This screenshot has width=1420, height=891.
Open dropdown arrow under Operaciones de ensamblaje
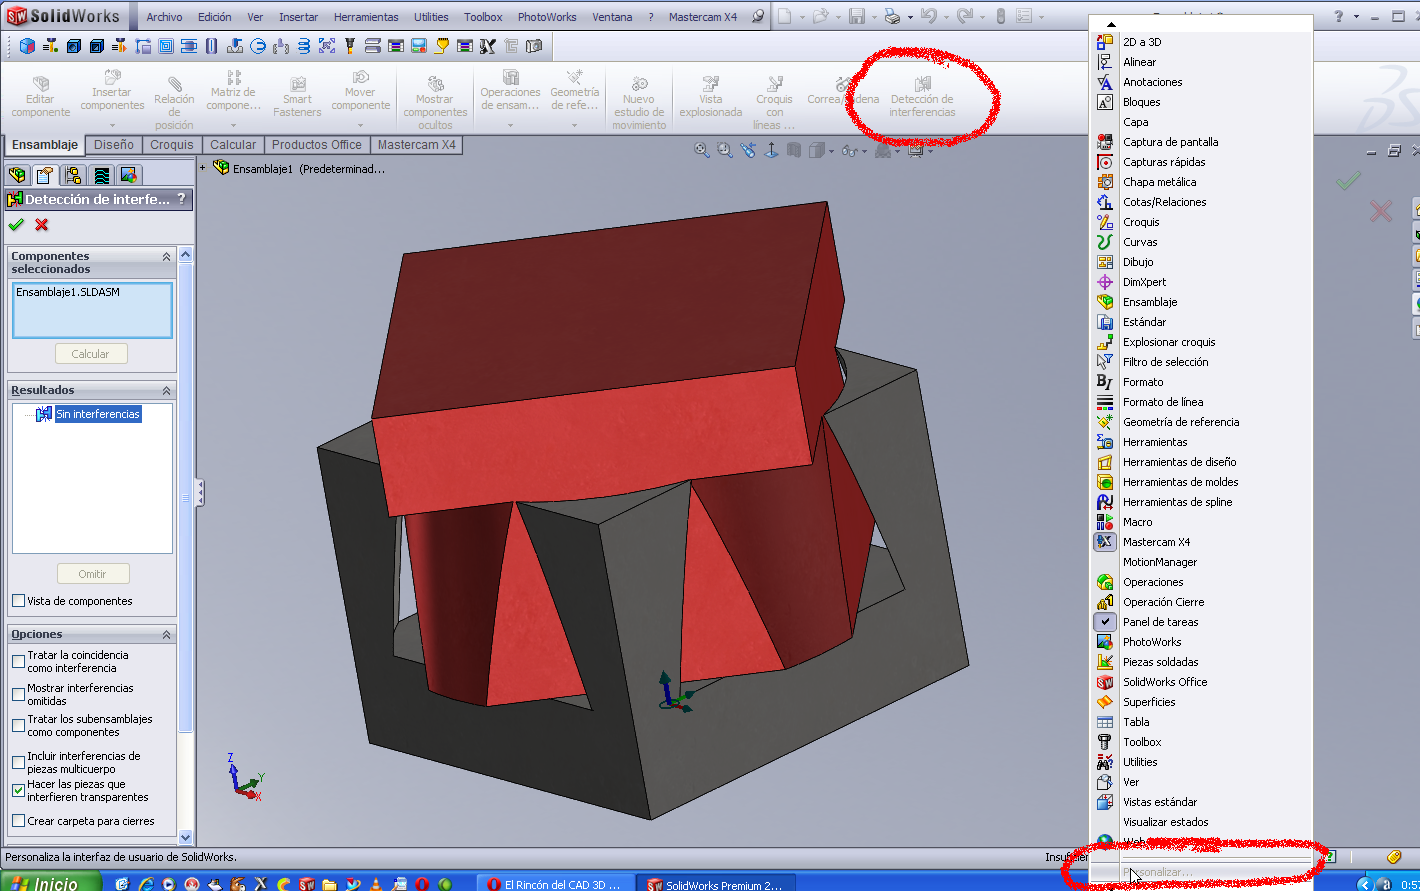tap(510, 125)
